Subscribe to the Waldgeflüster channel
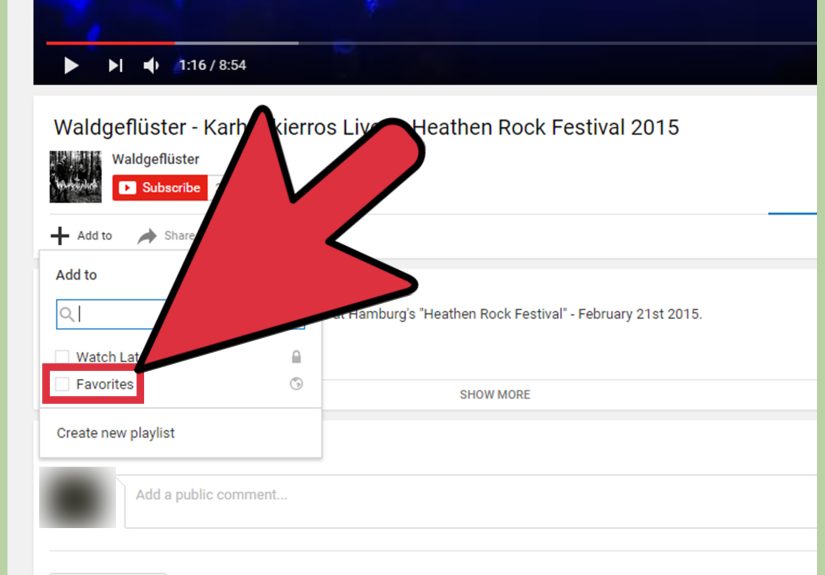This screenshot has height=575, width=825. (160, 188)
